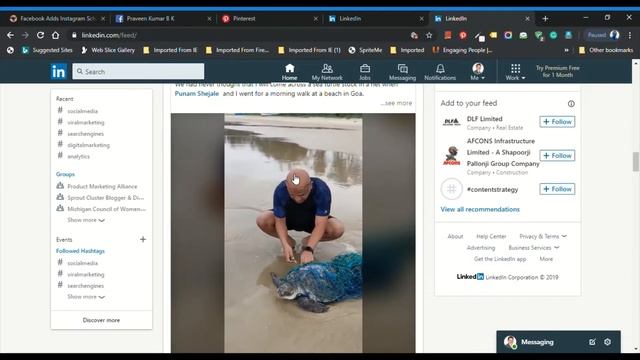Open the DLF Limited company logo
Viewport: 640px width, 360px height.
[451, 122]
